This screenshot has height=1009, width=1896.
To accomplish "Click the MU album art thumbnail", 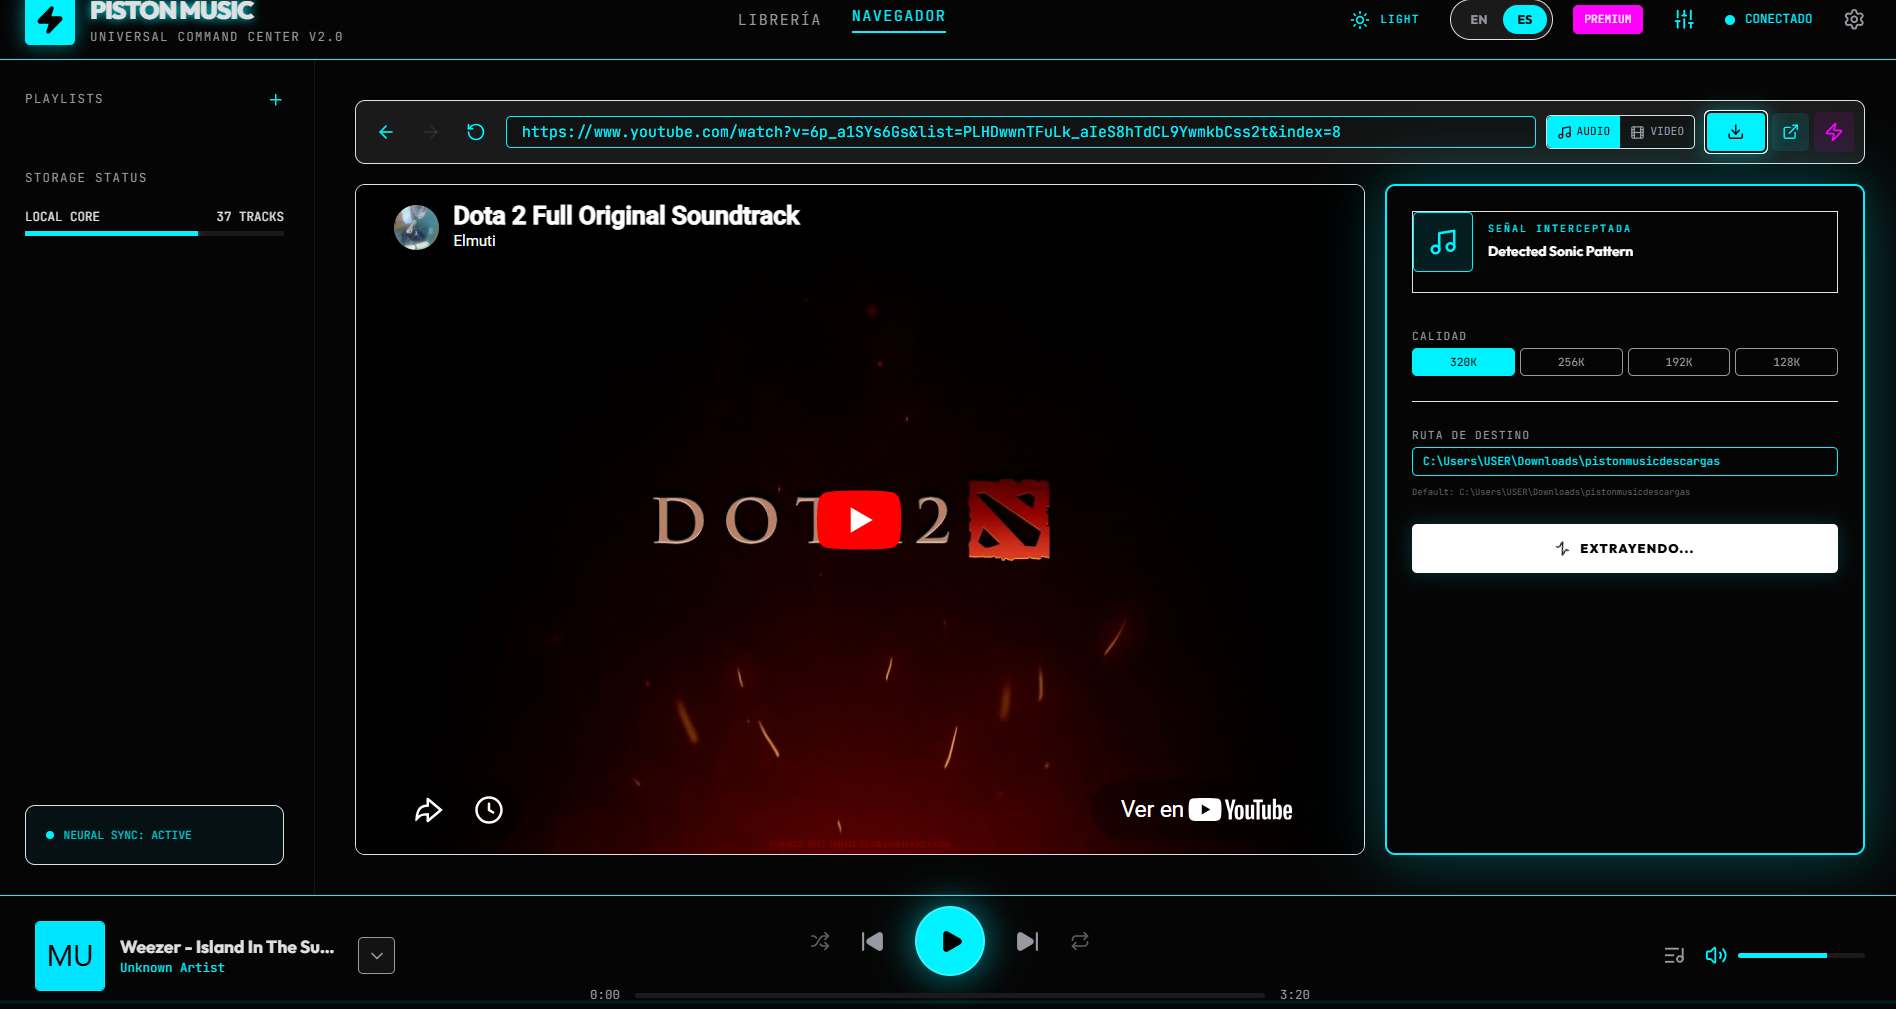I will point(70,956).
